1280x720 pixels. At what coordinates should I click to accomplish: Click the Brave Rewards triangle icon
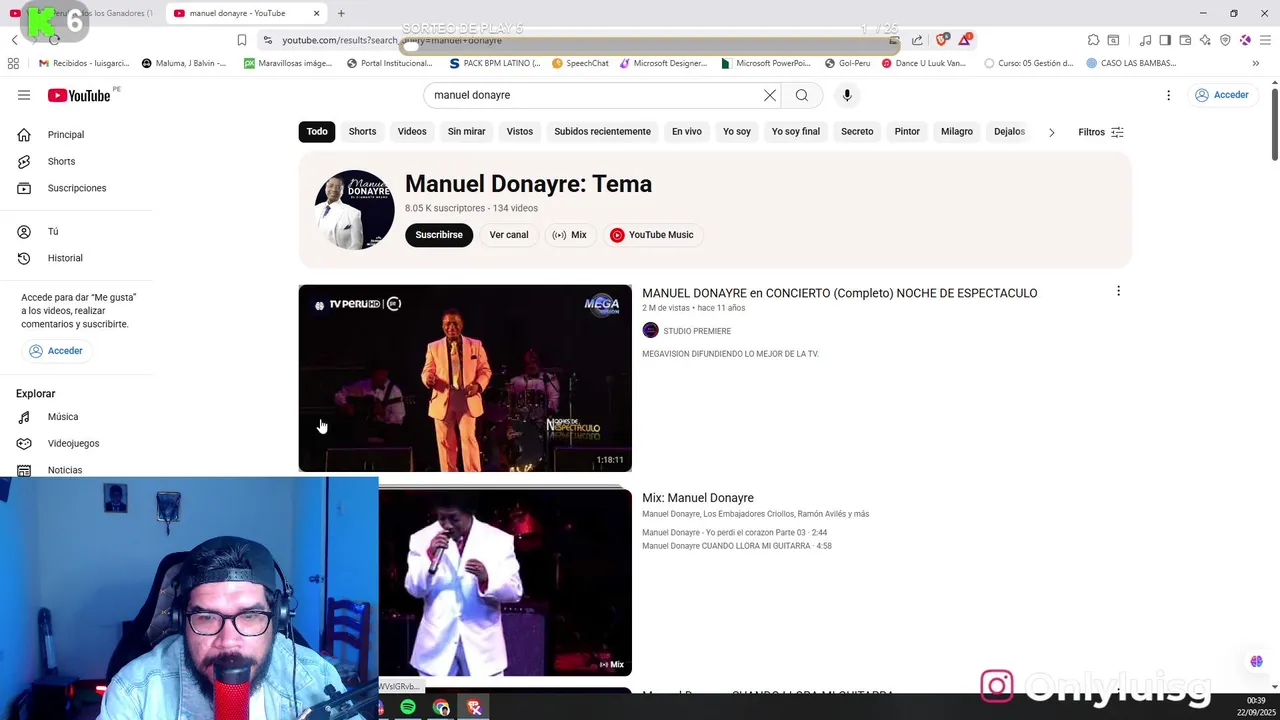pyautogui.click(x=965, y=40)
